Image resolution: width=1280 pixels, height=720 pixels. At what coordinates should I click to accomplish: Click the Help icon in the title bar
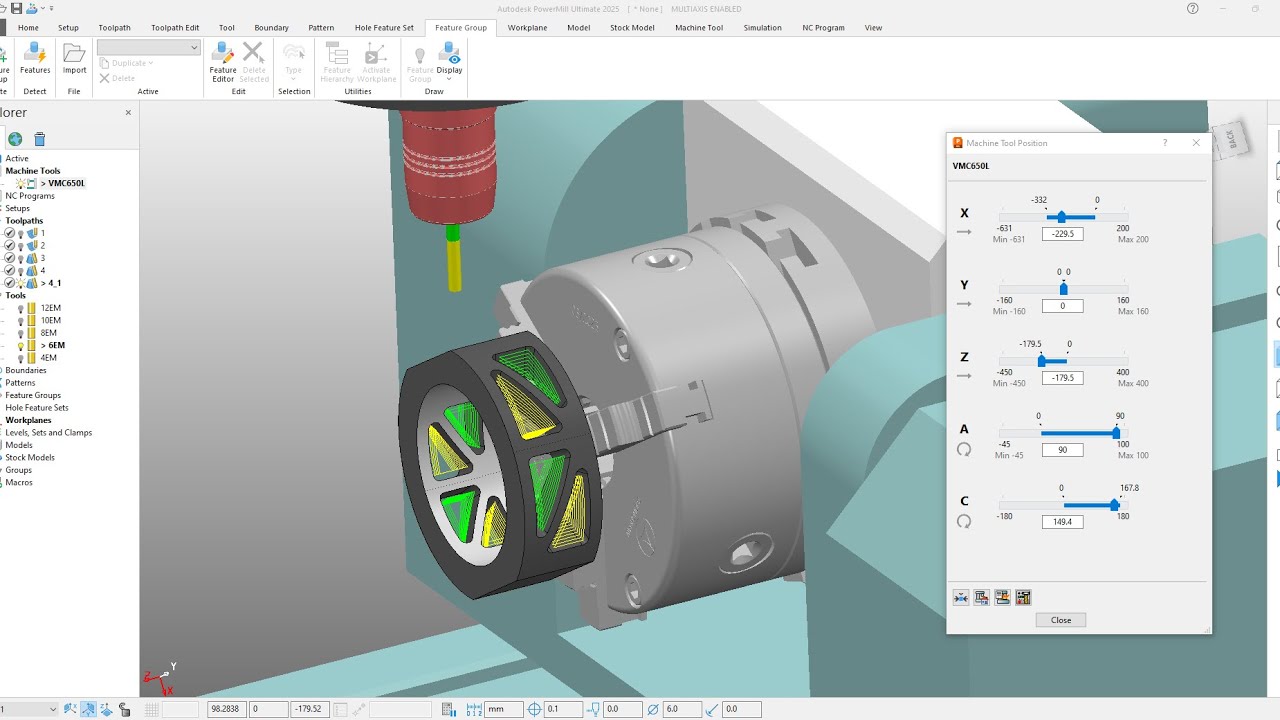[1193, 8]
